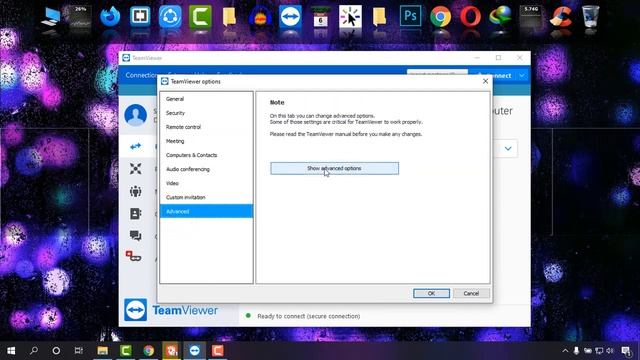Click the 26% CPU meter gadget

pyautogui.click(x=80, y=17)
